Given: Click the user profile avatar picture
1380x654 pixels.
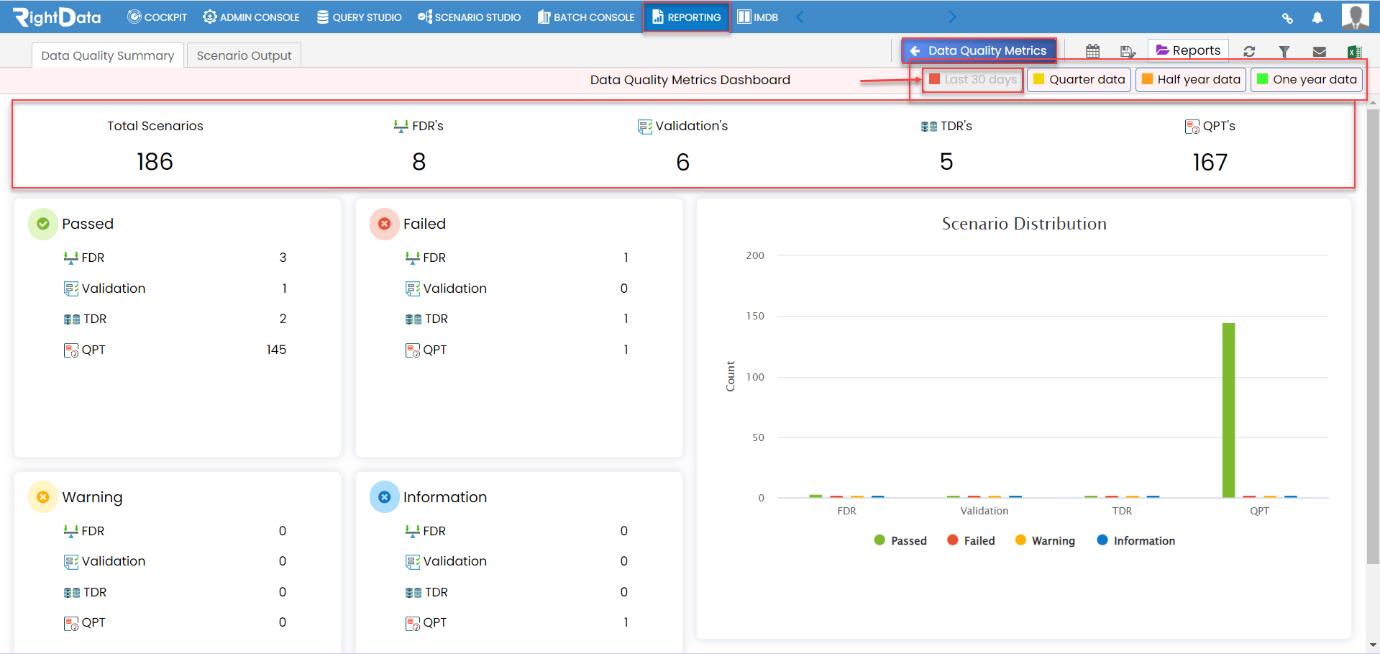Looking at the screenshot, I should pos(1356,16).
